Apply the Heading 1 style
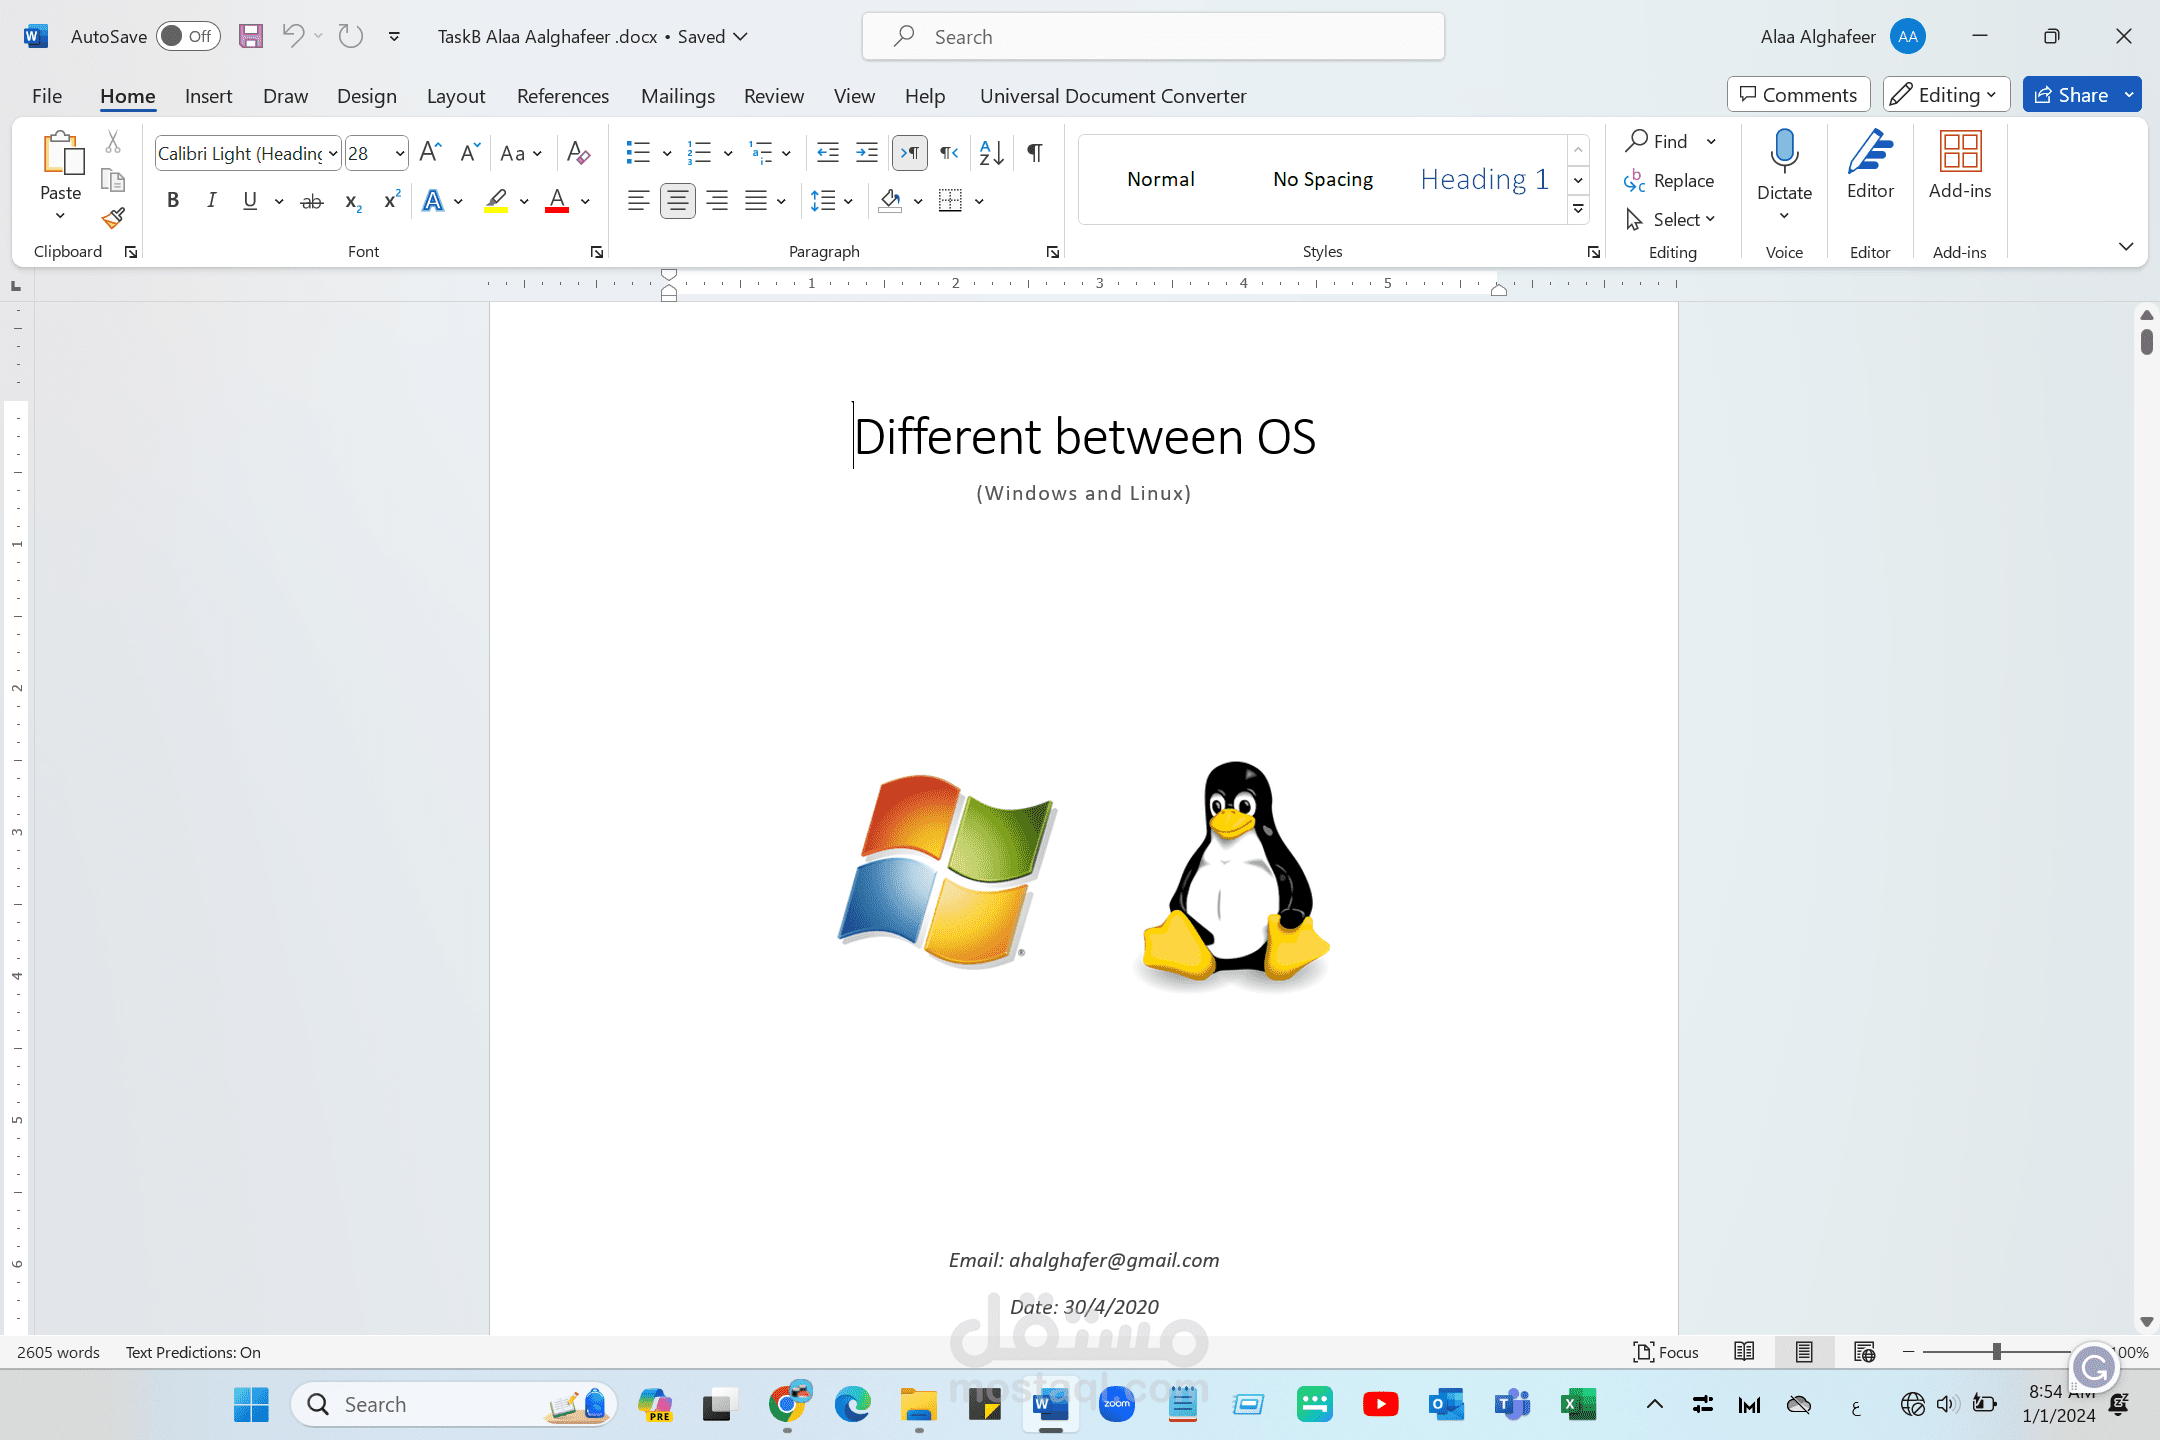 click(1484, 179)
